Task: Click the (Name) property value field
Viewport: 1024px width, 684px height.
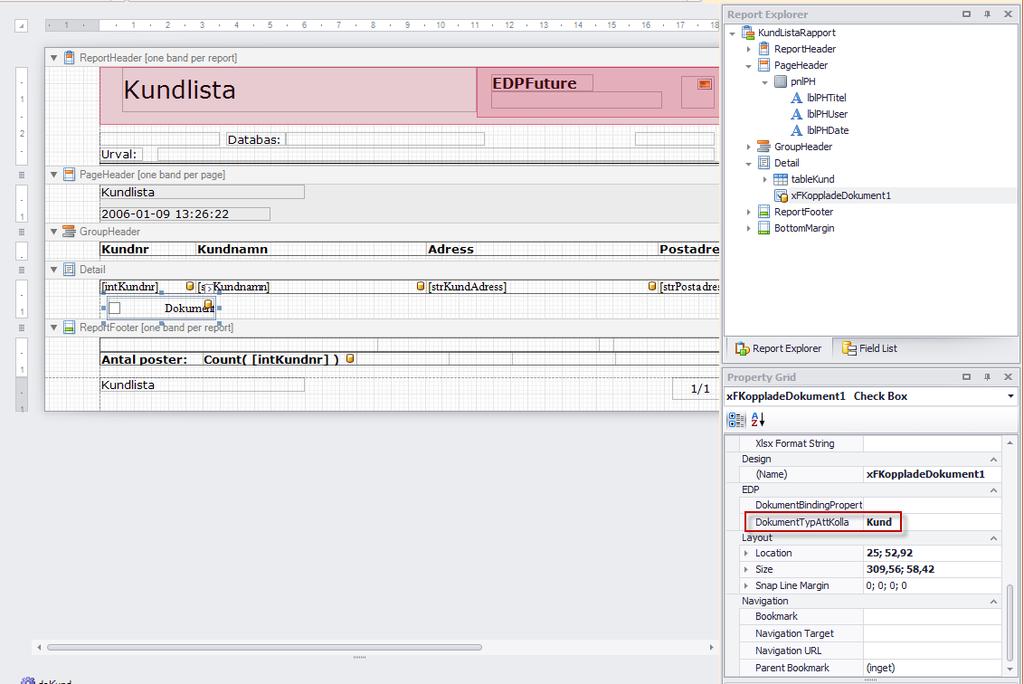Action: [932, 474]
